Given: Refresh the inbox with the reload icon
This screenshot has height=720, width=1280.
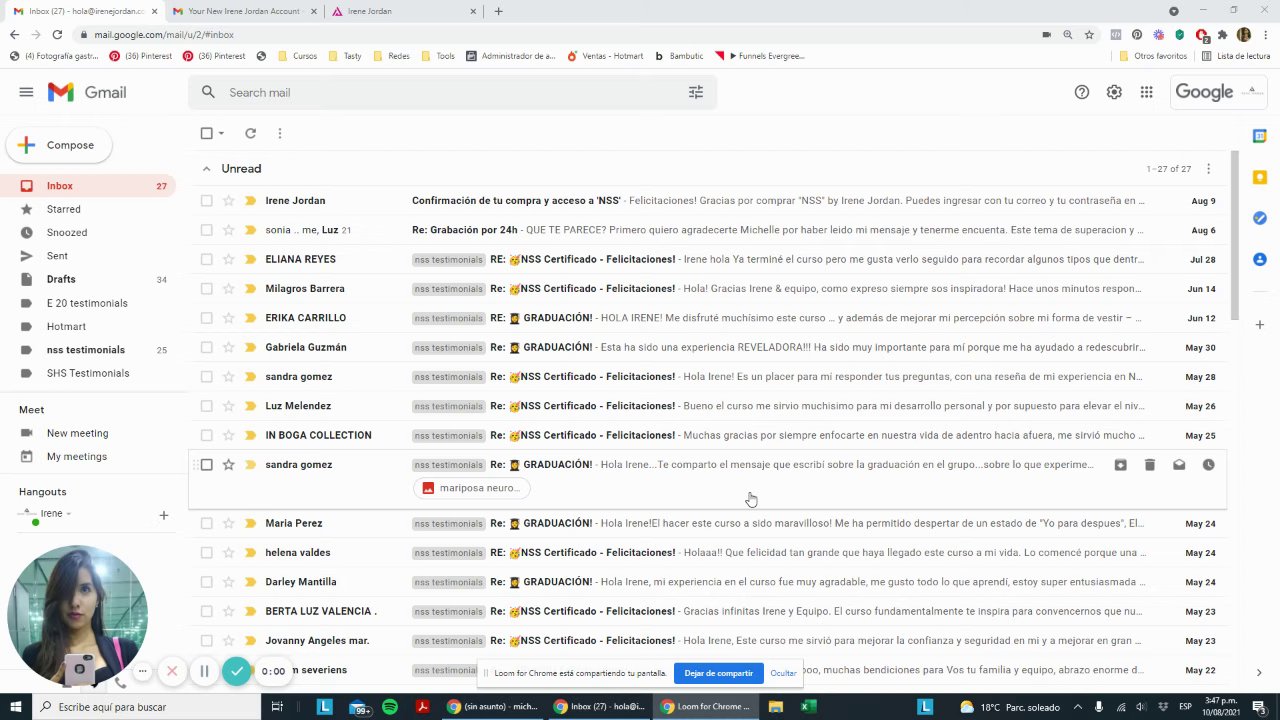Looking at the screenshot, I should pos(251,133).
